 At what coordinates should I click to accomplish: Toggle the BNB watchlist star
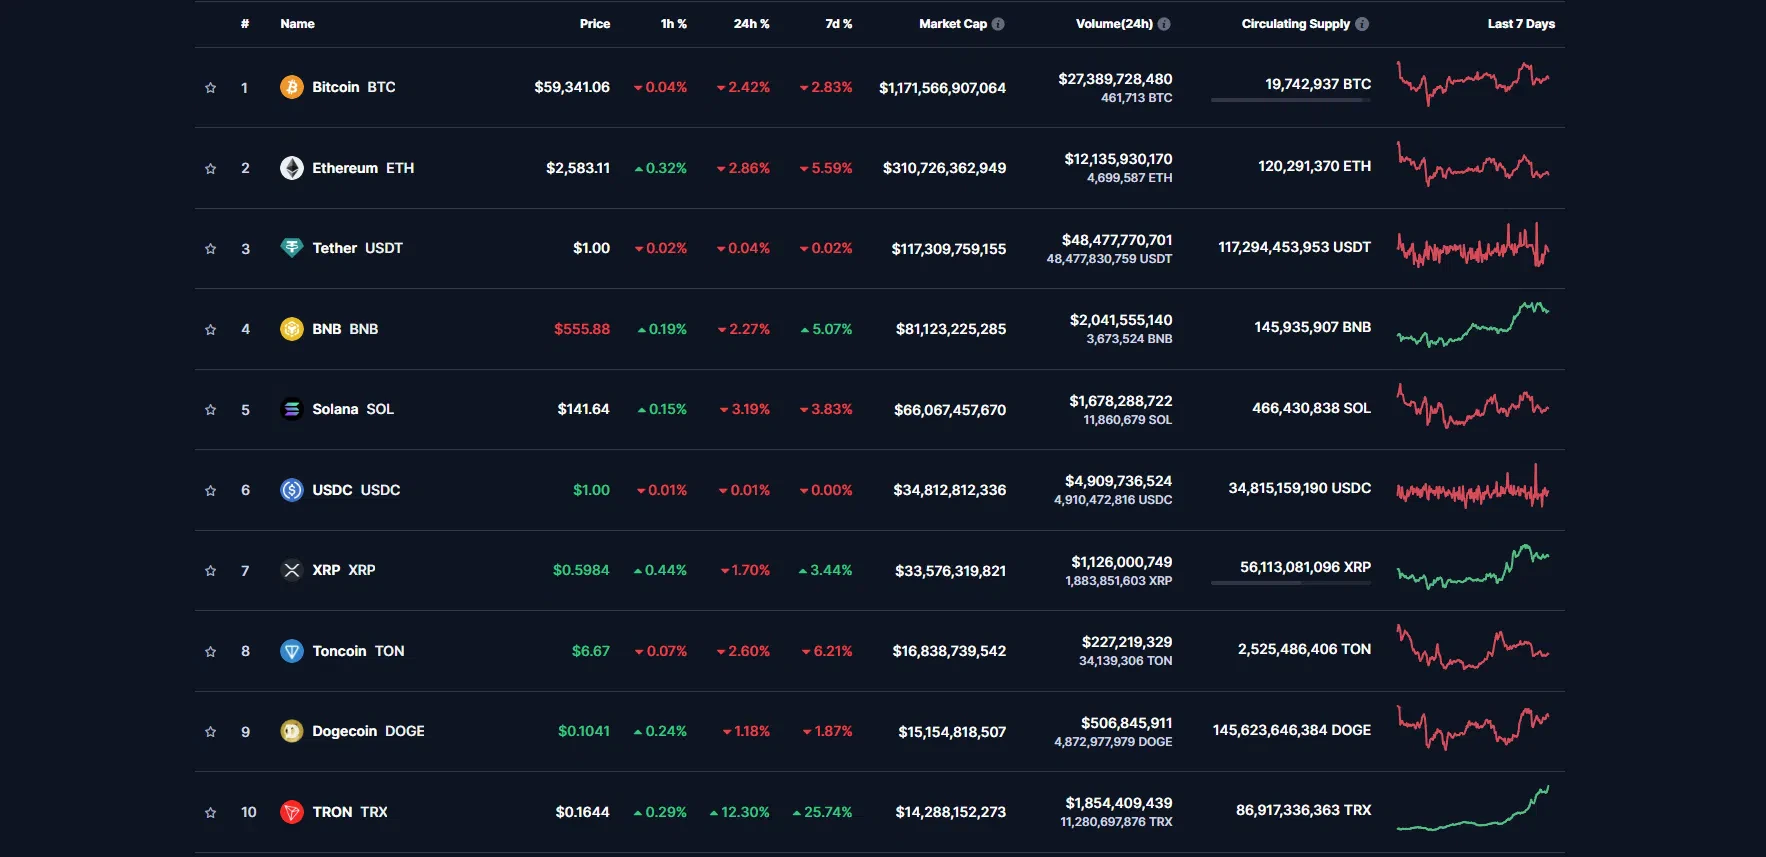(x=210, y=329)
